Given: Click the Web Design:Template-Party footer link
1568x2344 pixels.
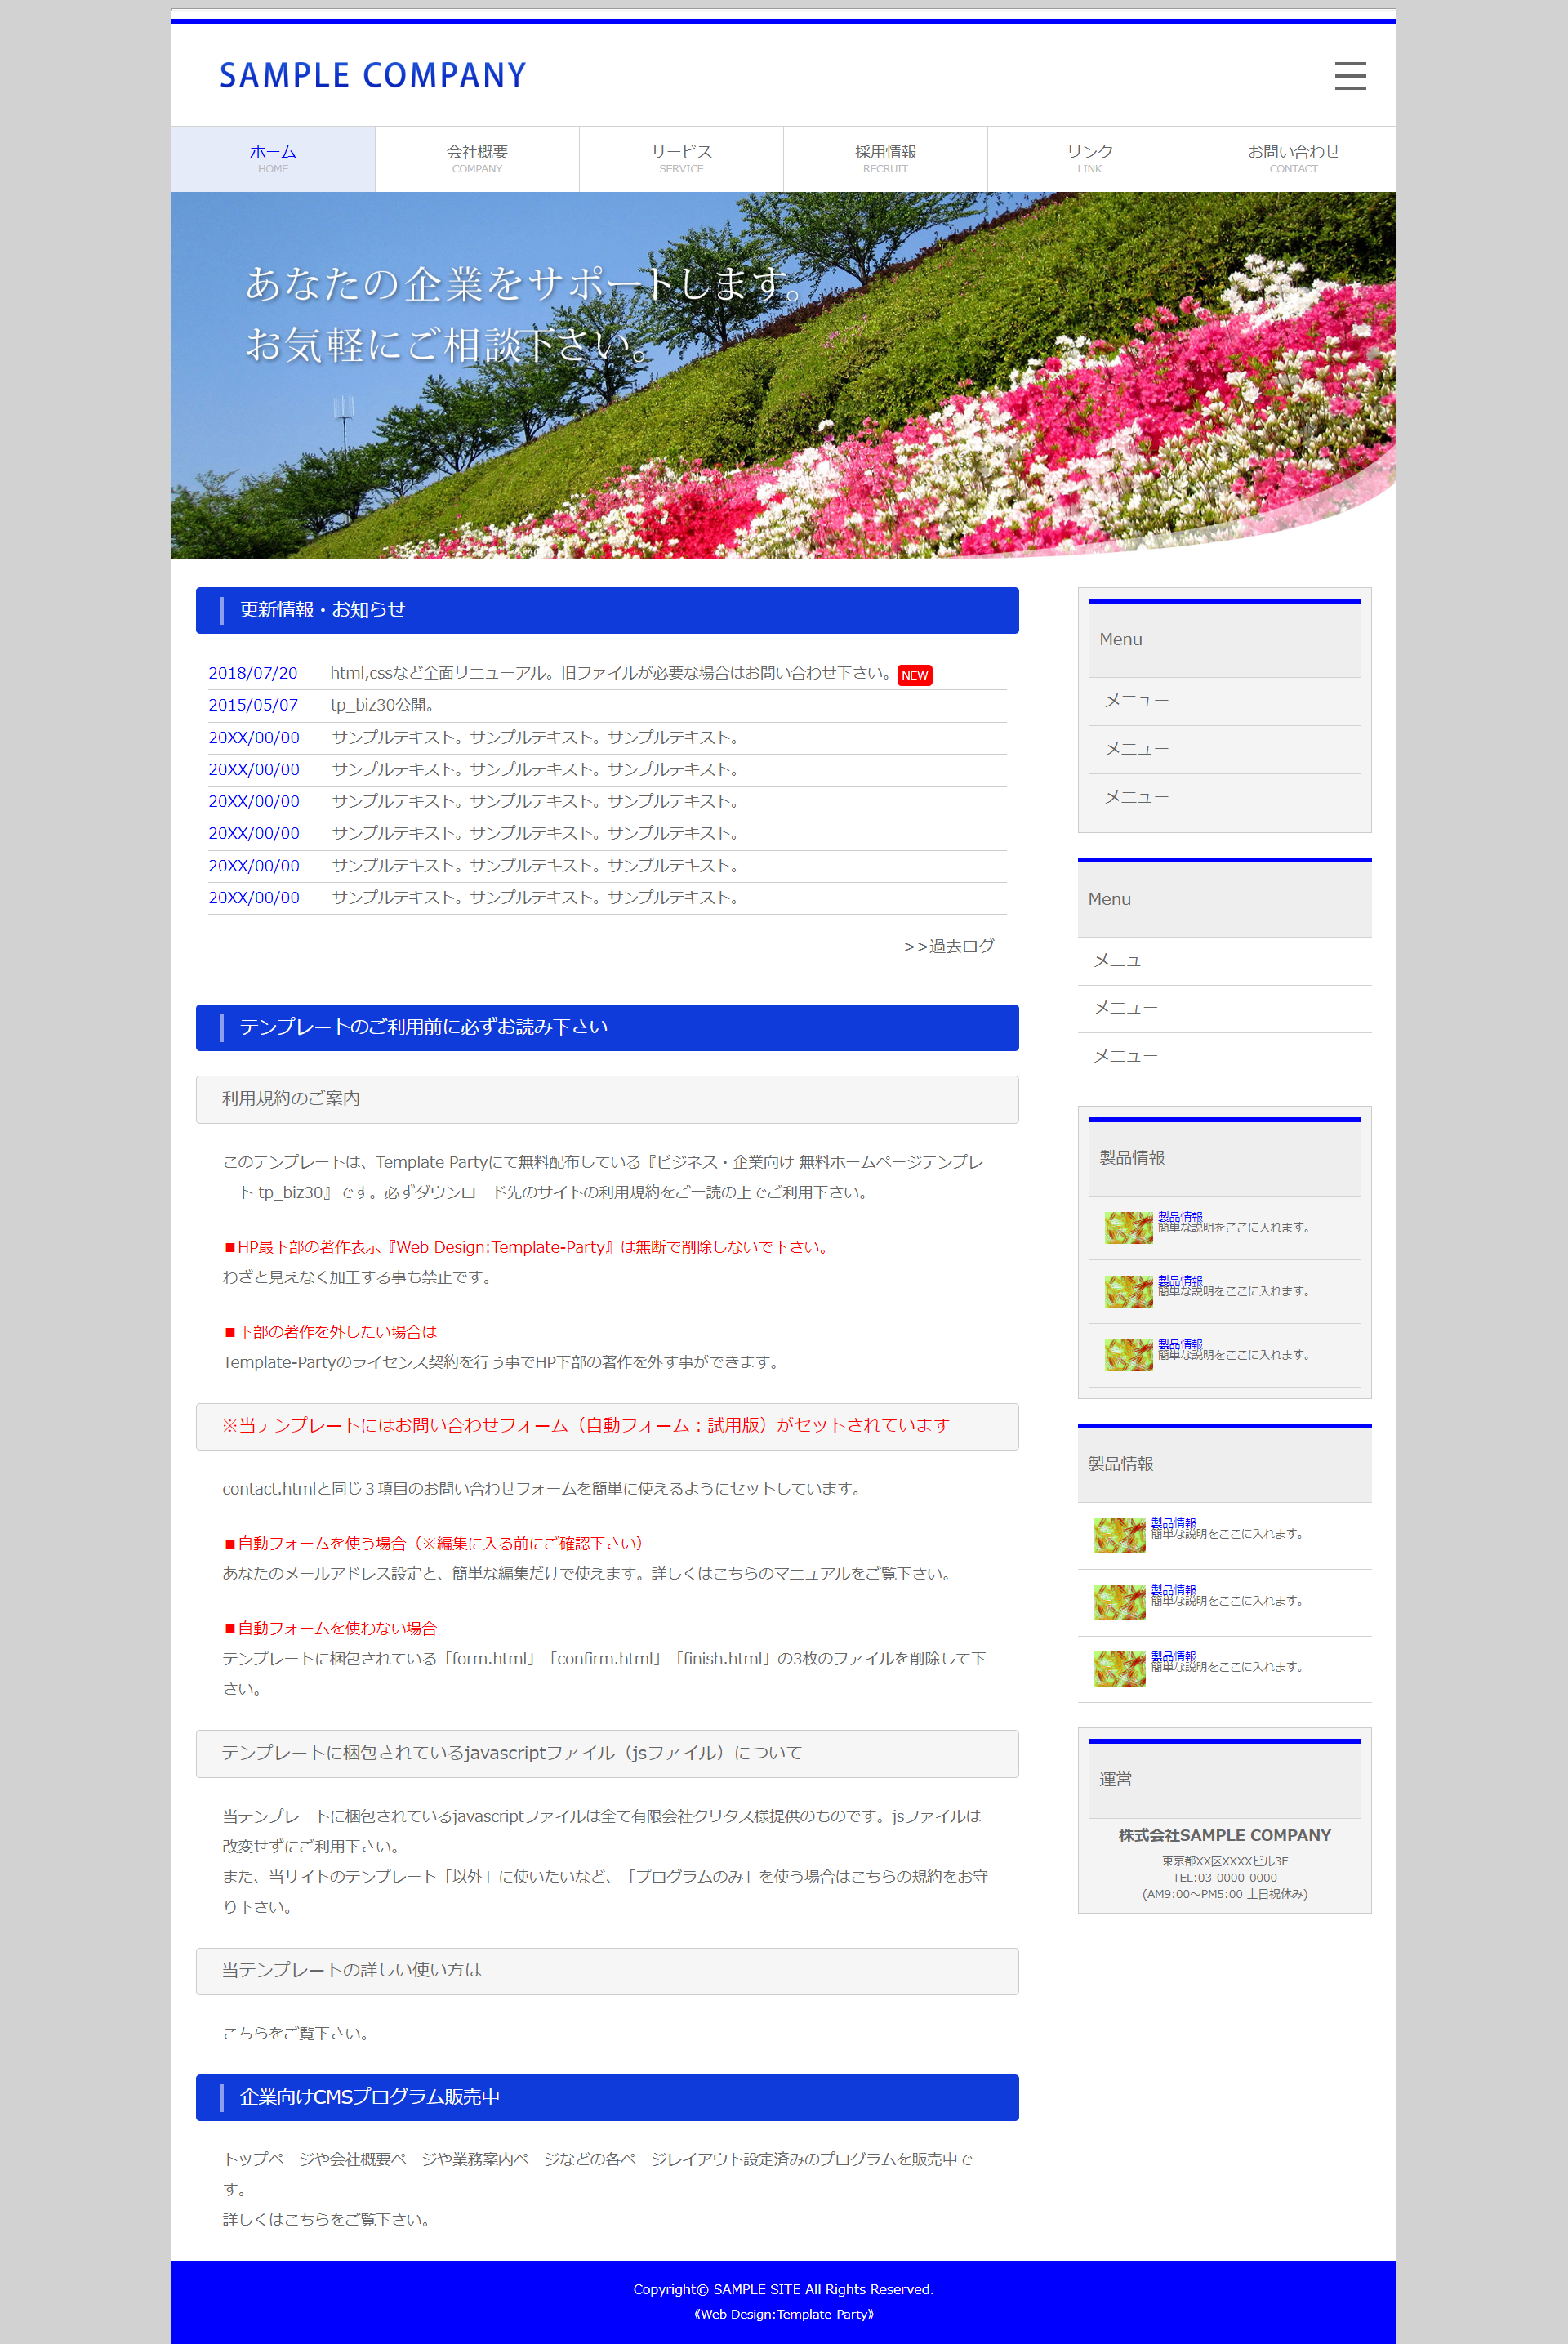Looking at the screenshot, I should click(783, 2314).
